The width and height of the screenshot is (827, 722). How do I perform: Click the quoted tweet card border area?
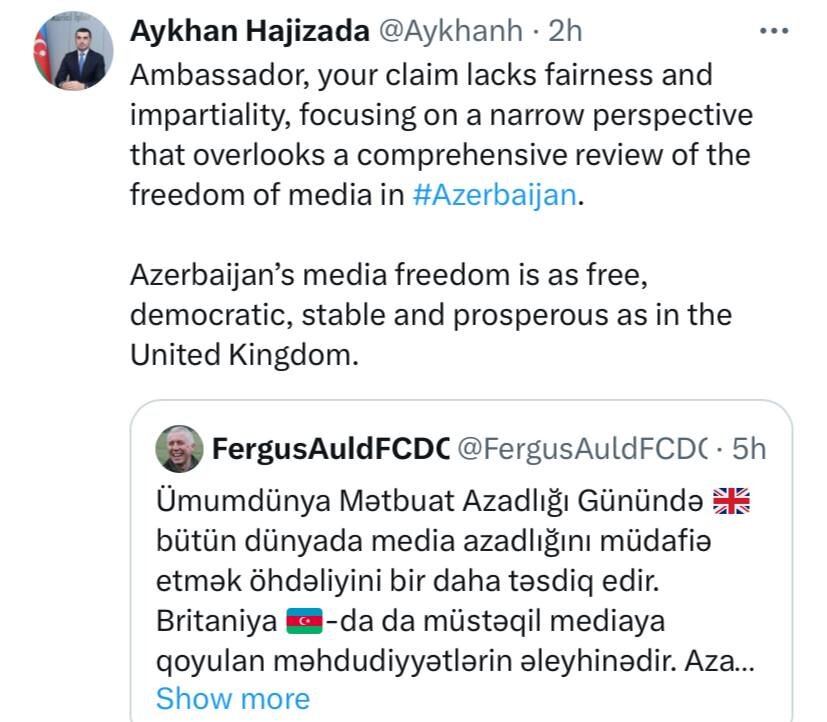[x=461, y=561]
